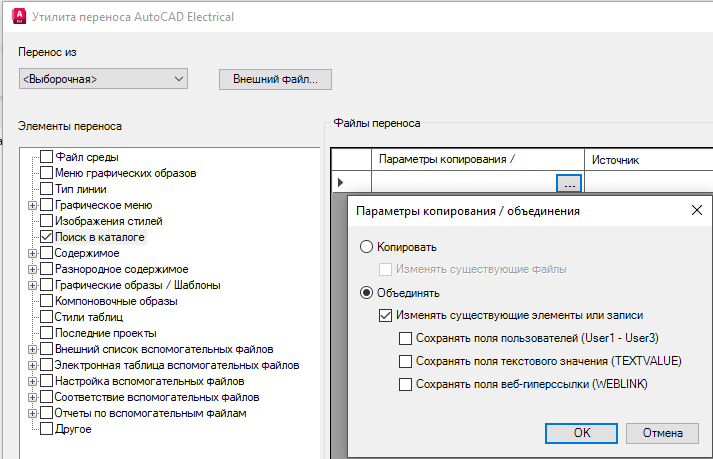
Task: Expand Внешний список вспомогательных файлов node
Action: click(x=32, y=349)
